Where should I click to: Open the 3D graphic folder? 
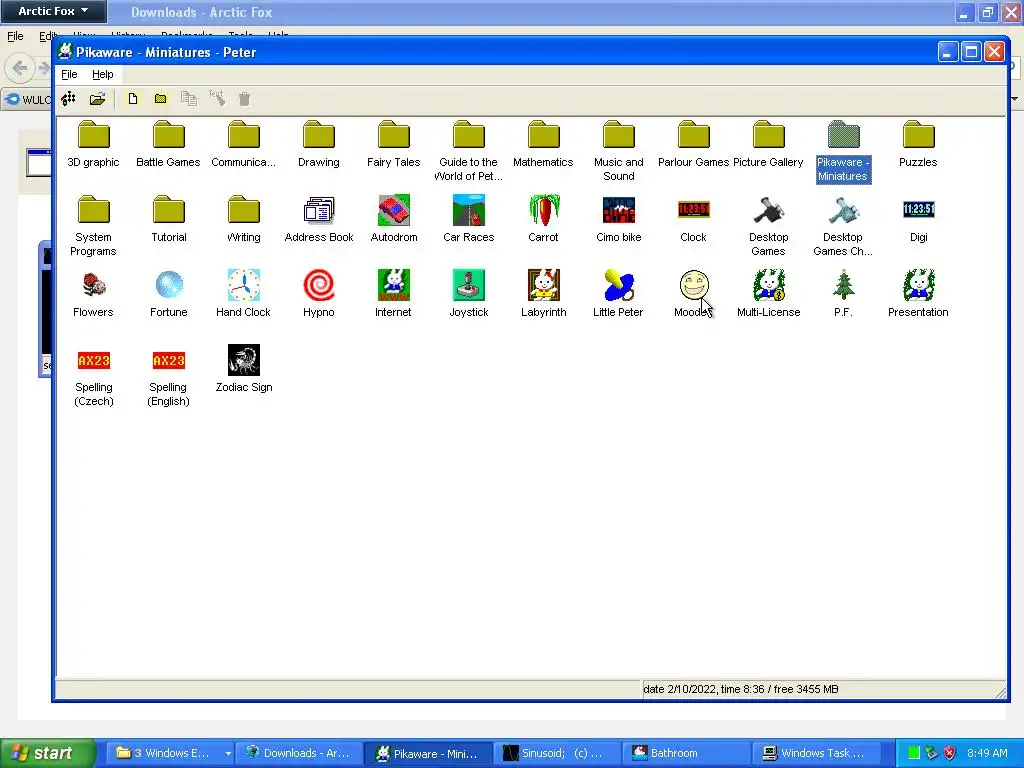coord(93,144)
